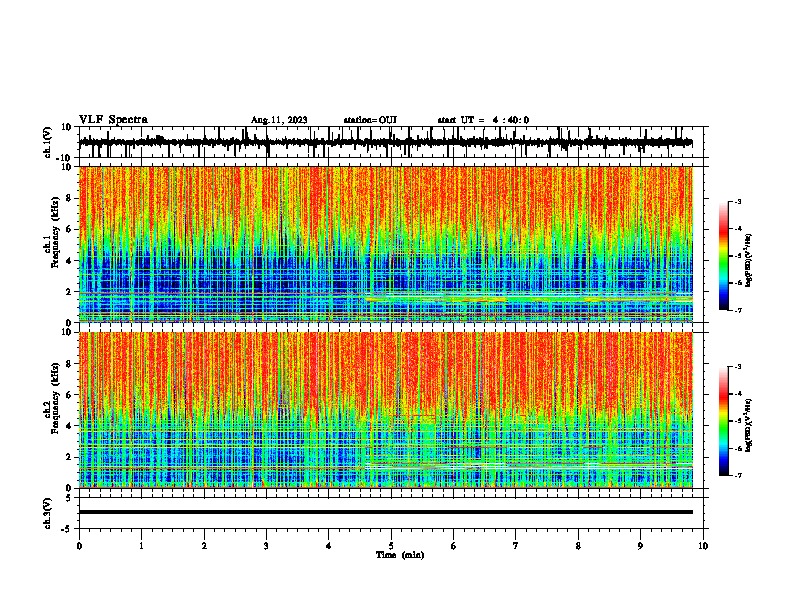Click the "0" tick on Time axis
Image resolution: width=792 pixels, height=612 pixels.
click(x=79, y=546)
